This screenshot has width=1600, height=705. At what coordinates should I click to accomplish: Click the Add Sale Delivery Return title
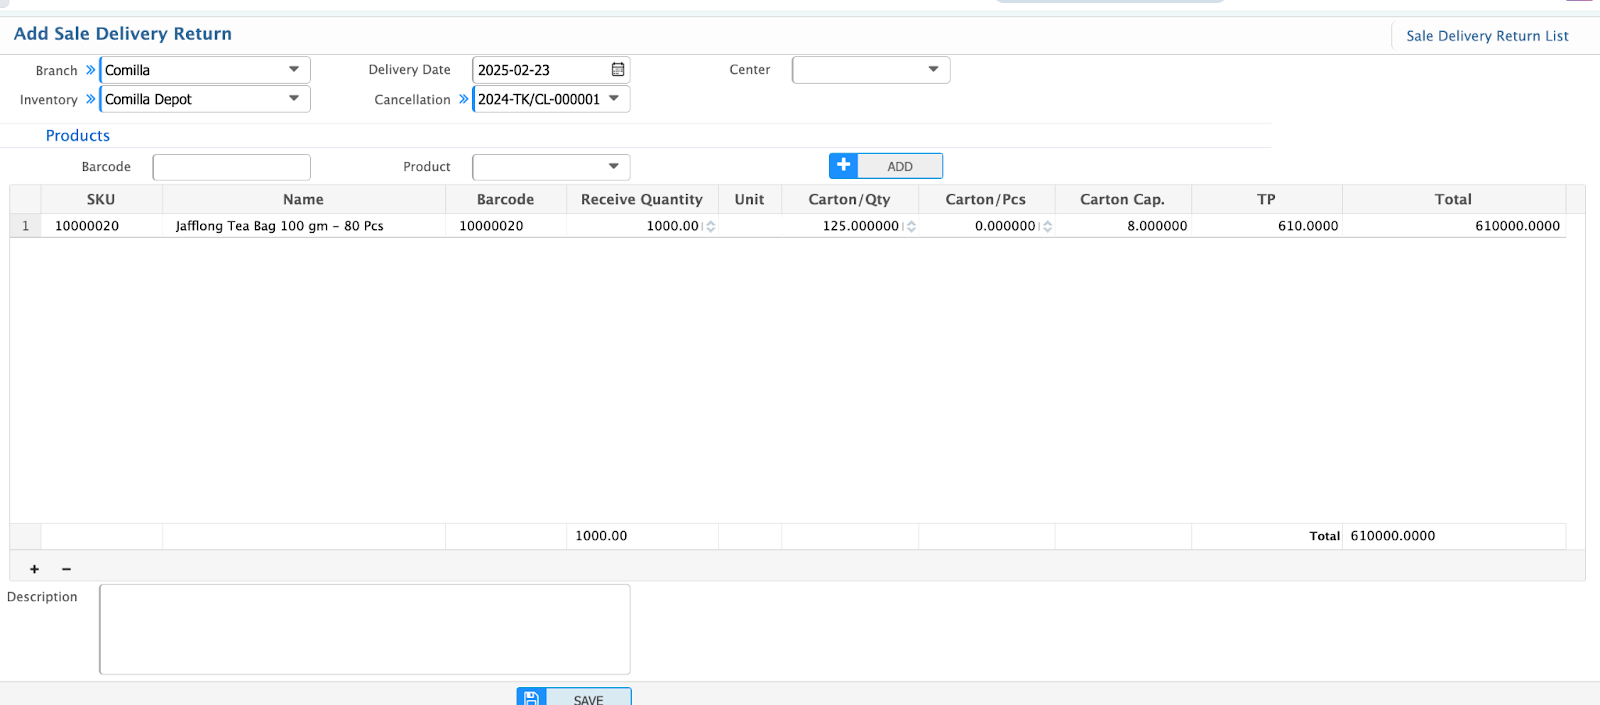coord(123,34)
